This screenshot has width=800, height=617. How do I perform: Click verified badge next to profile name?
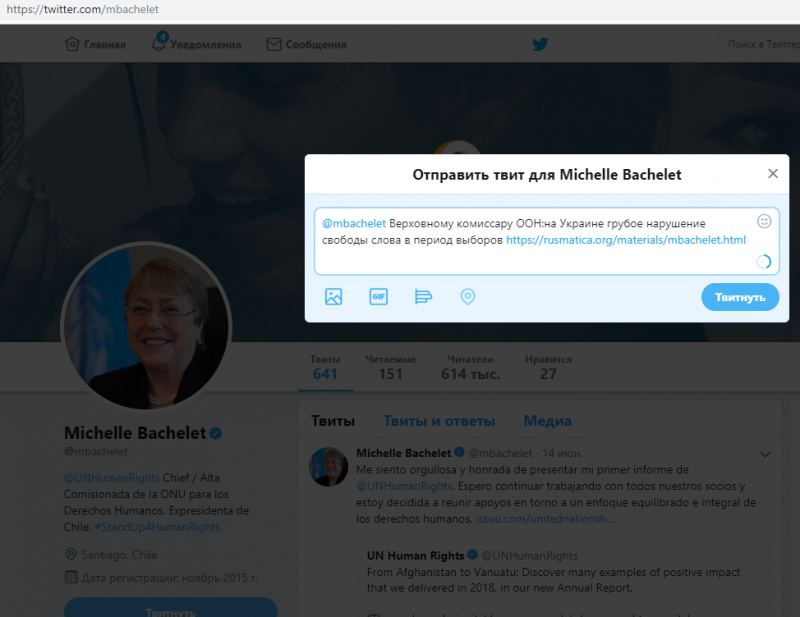coord(216,433)
